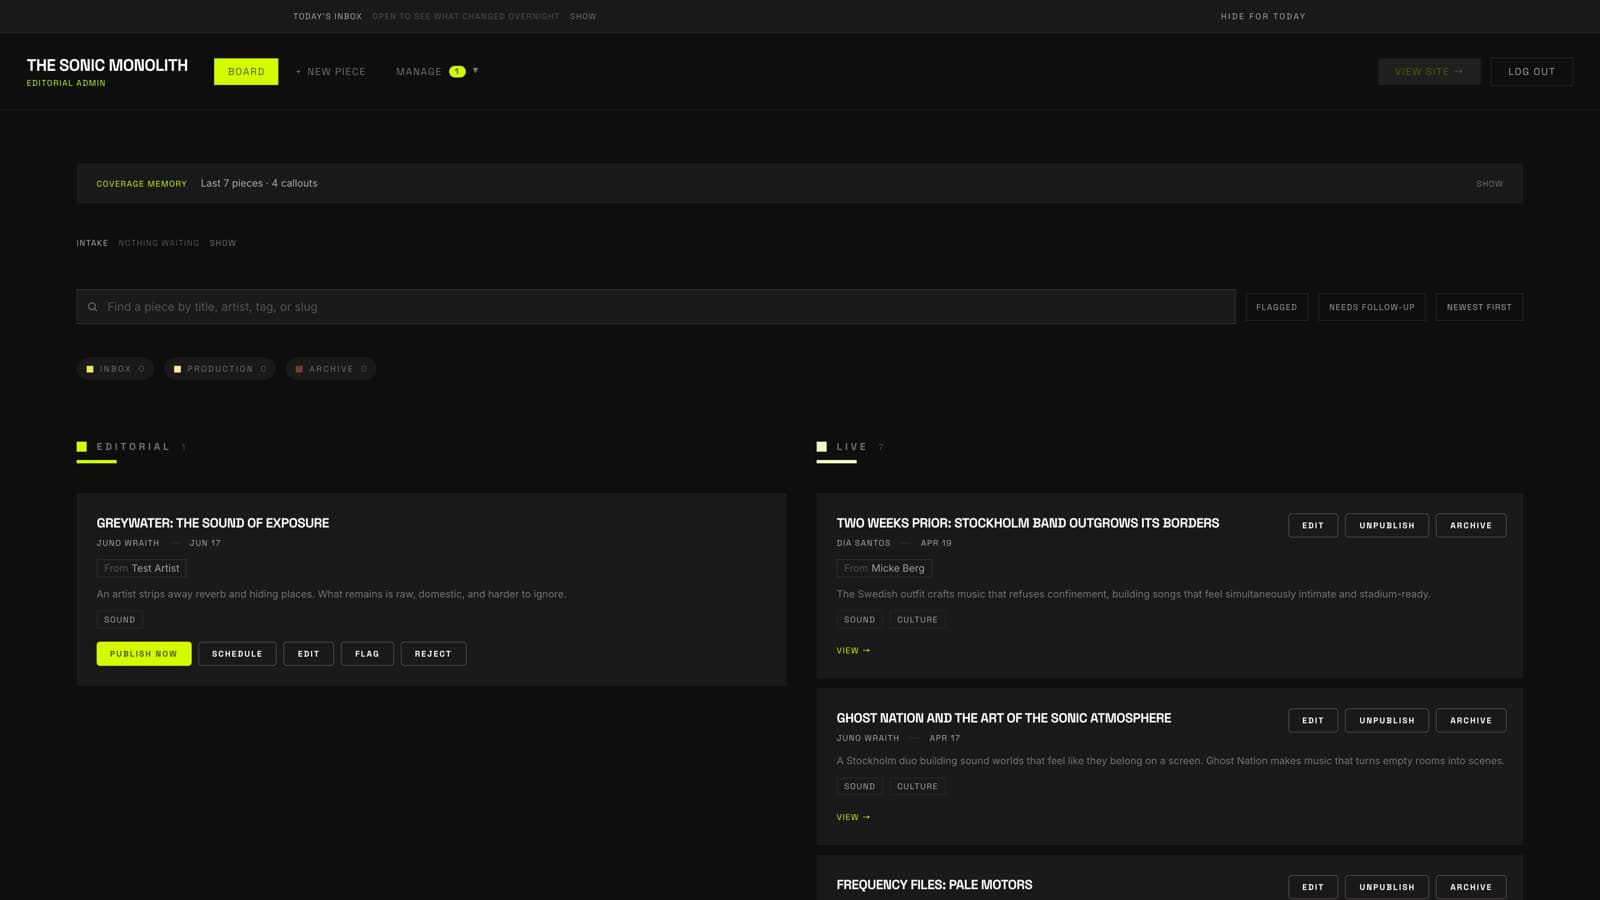Viewport: 1600px width, 900px height.
Task: Unpublish the Ghost Nation article
Action: click(x=1387, y=720)
